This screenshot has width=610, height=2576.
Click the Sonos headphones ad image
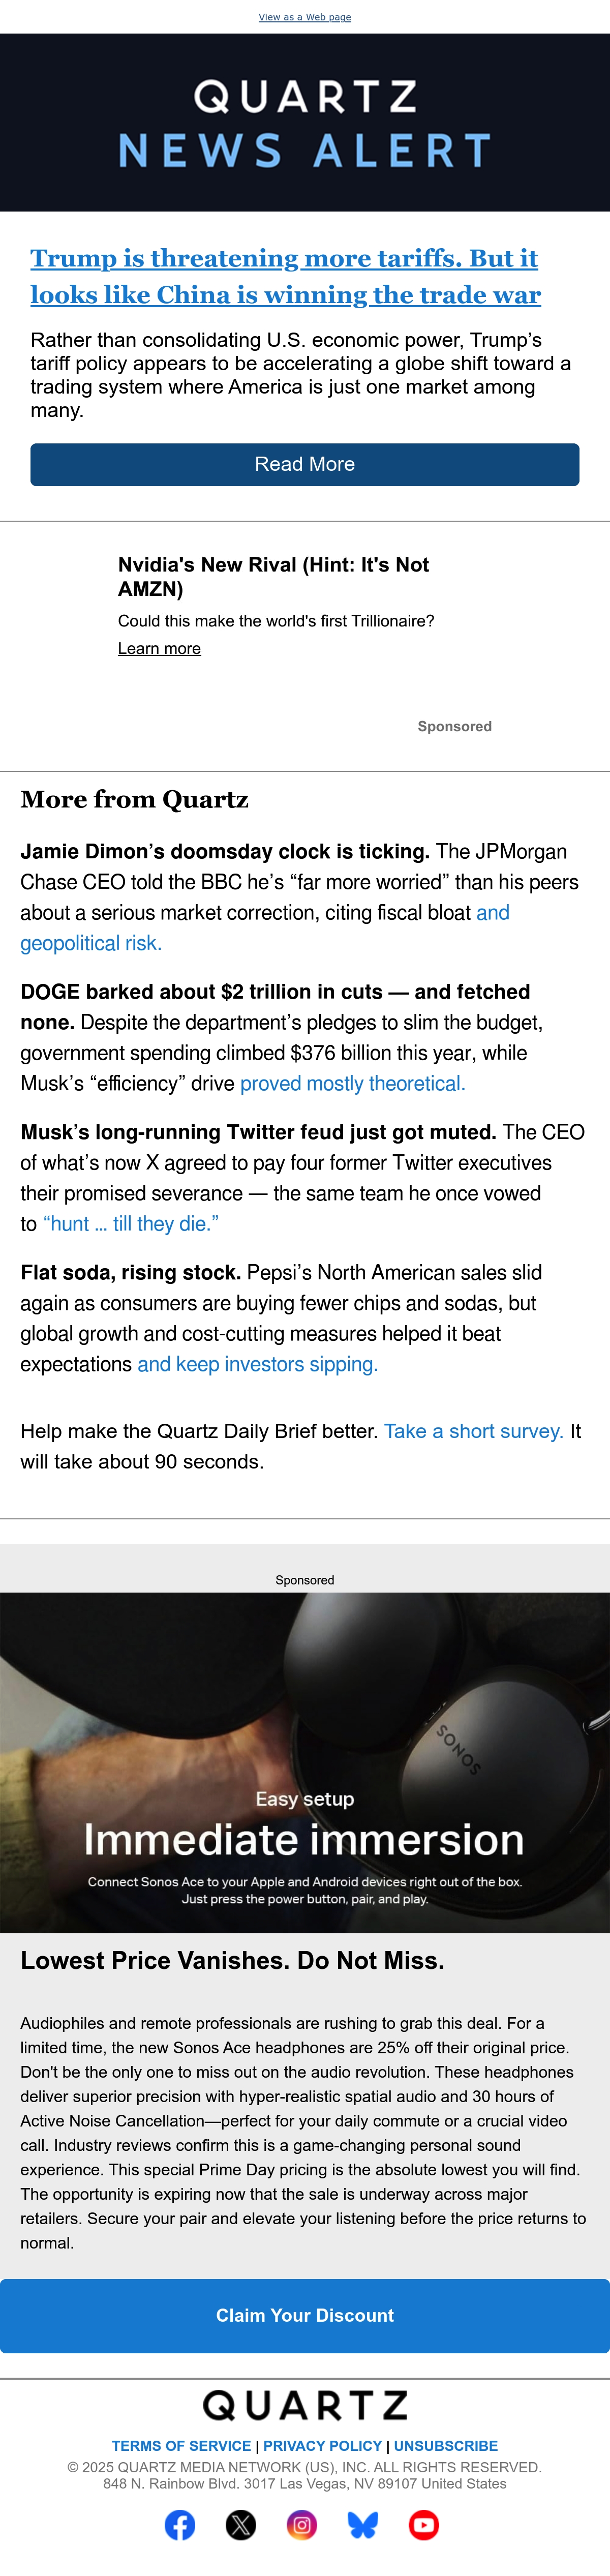click(305, 1762)
